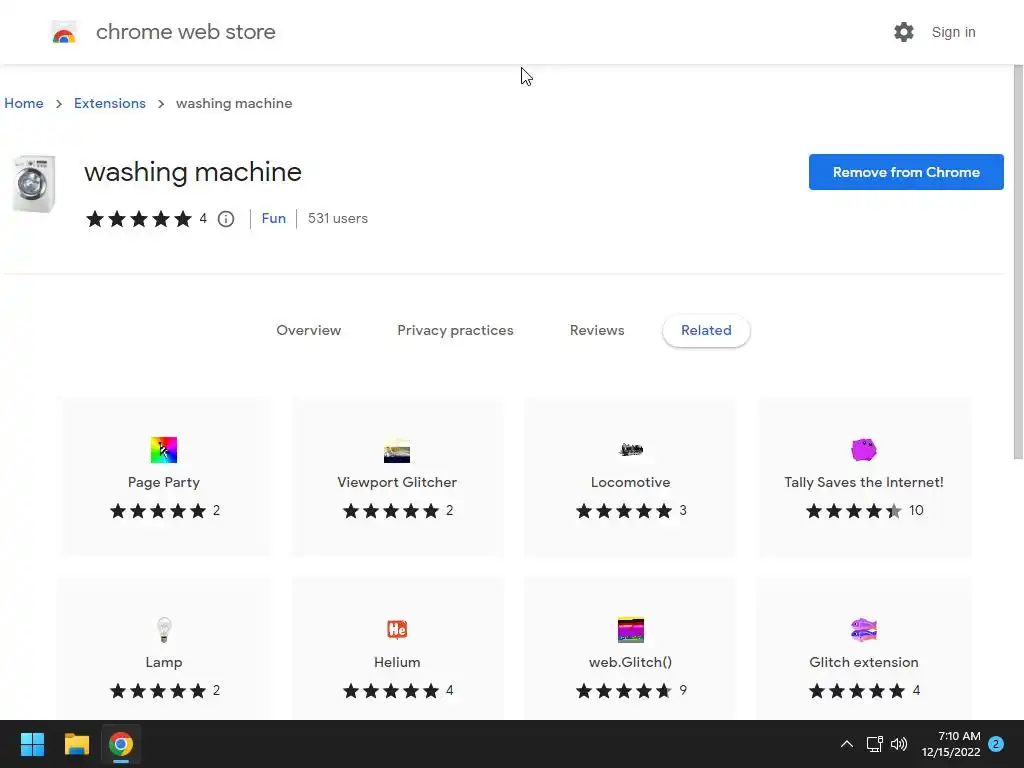Open the Lamp light bulb icon
Image resolution: width=1024 pixels, height=768 pixels.
tap(164, 630)
